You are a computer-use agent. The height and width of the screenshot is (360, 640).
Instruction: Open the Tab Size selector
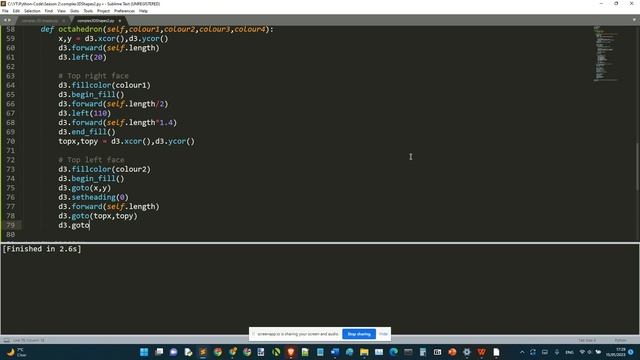pos(587,340)
